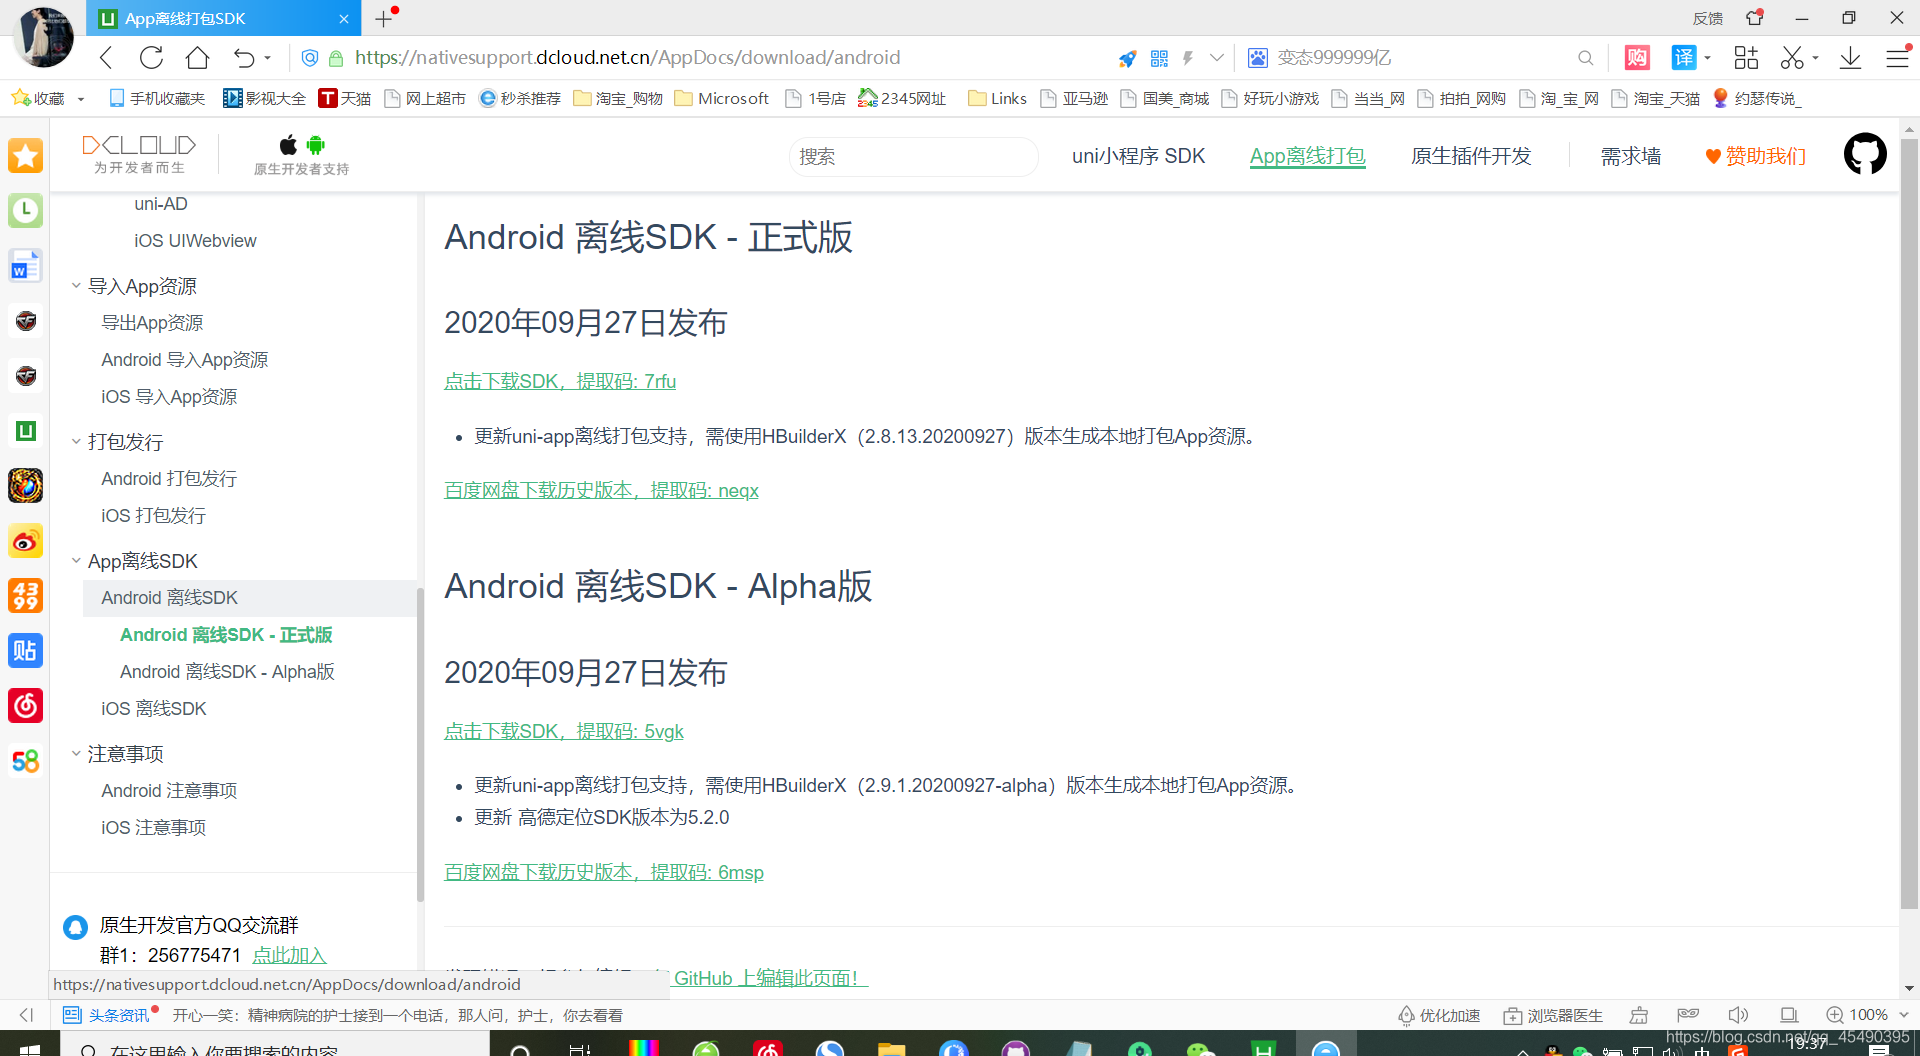Open the extensions grid icon
Screen dimensions: 1920x1056
coord(1746,58)
